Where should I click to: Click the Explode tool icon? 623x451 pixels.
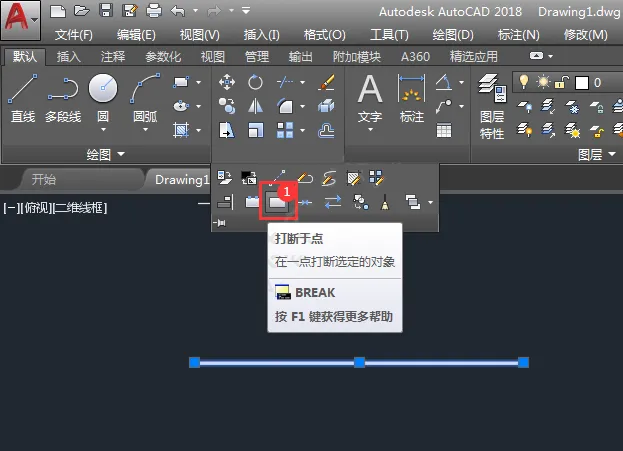tap(326, 106)
